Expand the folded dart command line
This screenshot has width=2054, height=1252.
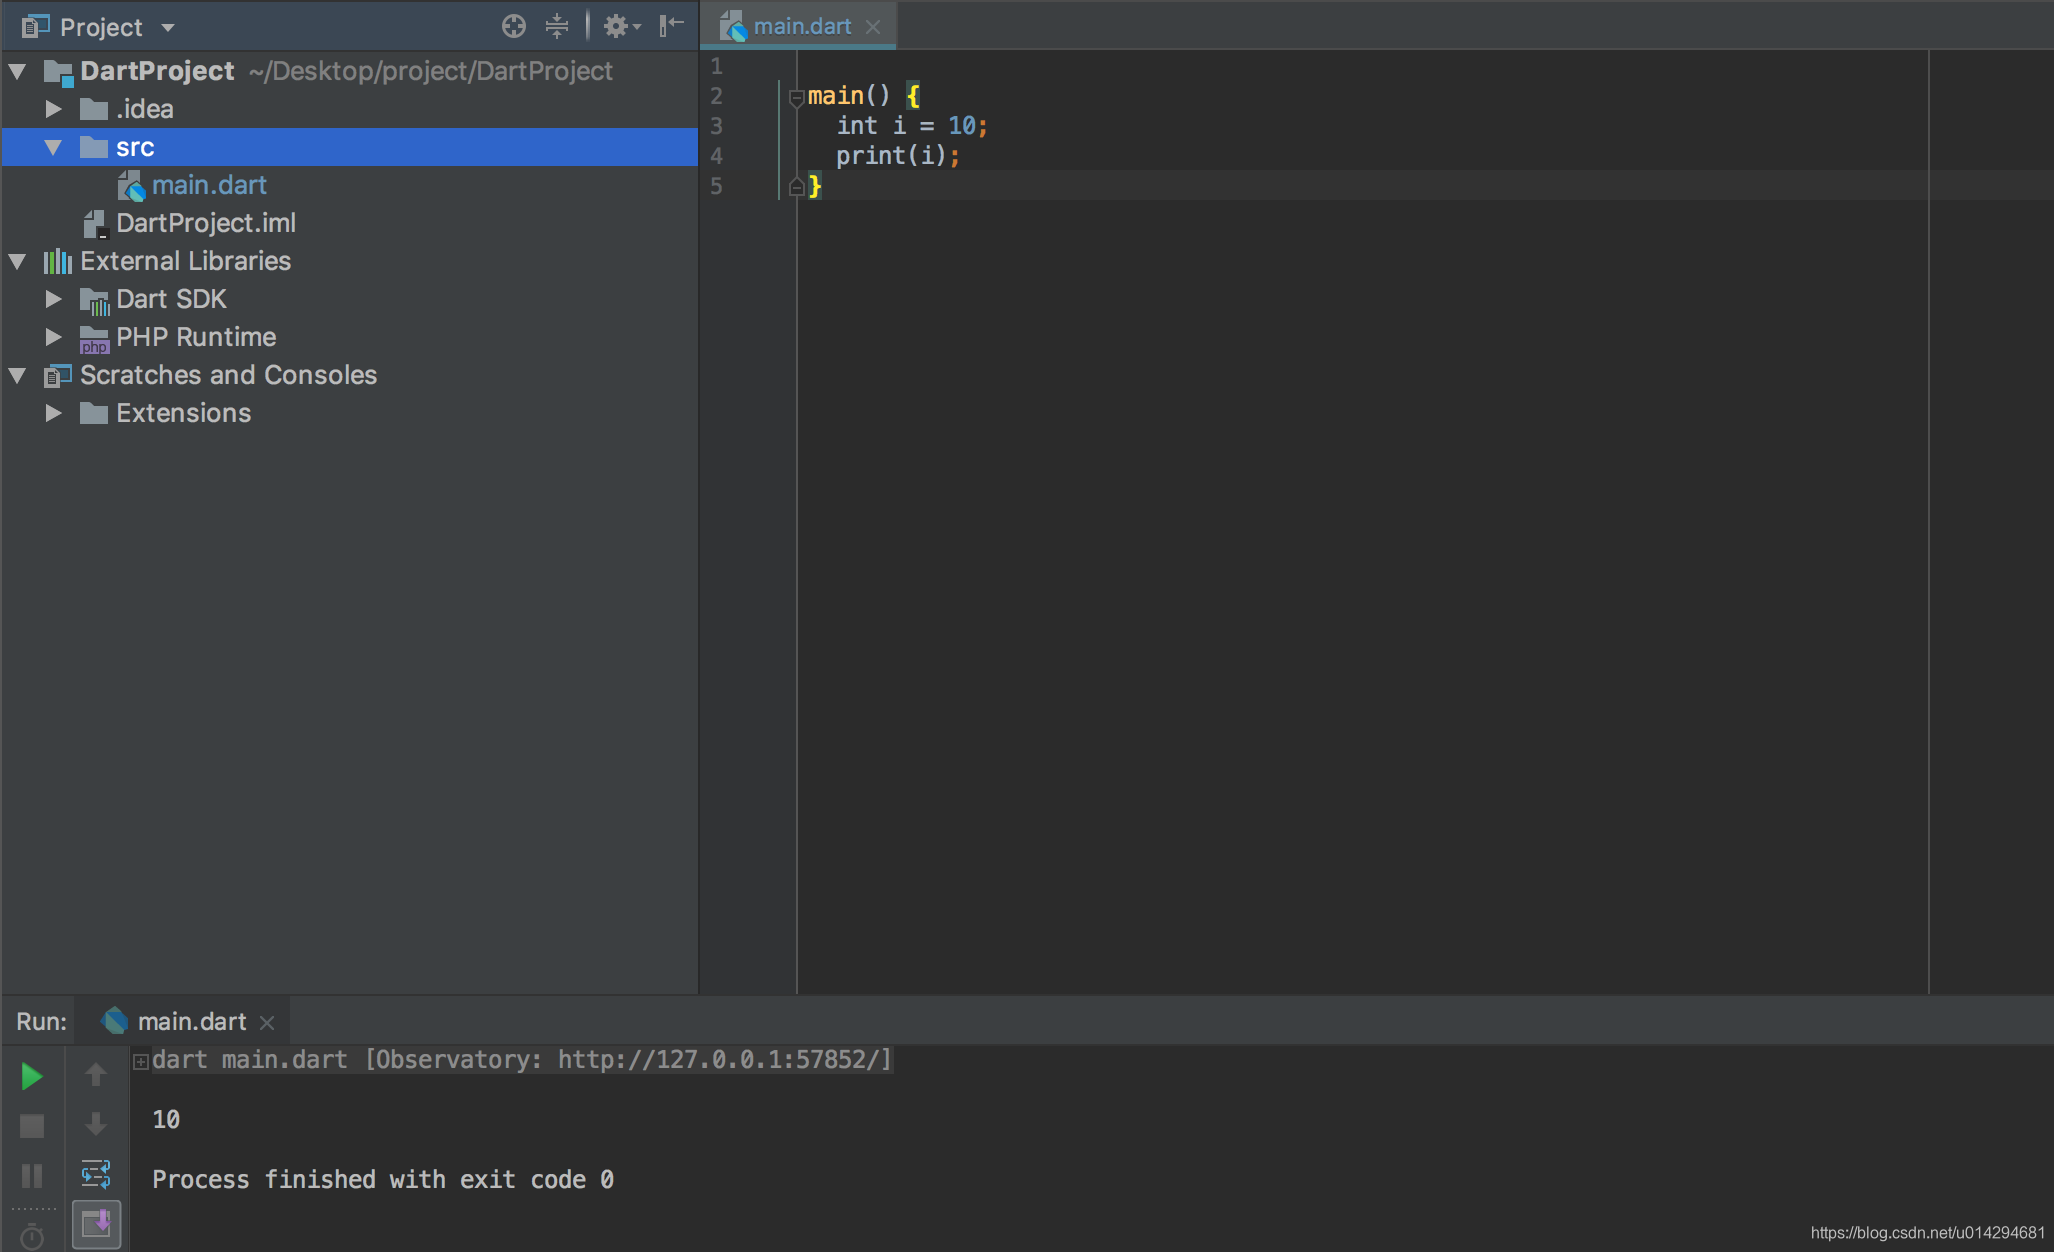tap(141, 1061)
